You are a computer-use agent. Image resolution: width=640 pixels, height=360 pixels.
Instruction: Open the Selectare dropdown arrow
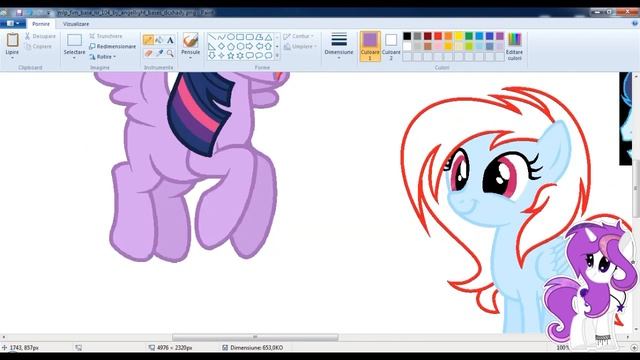(74, 58)
